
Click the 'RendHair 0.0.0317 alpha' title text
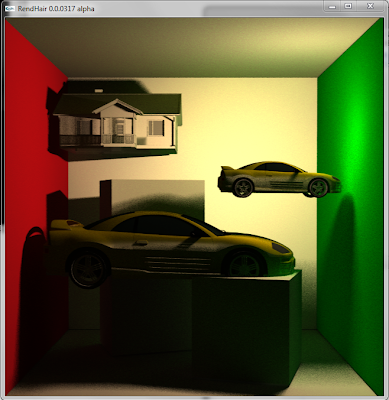[56, 9]
